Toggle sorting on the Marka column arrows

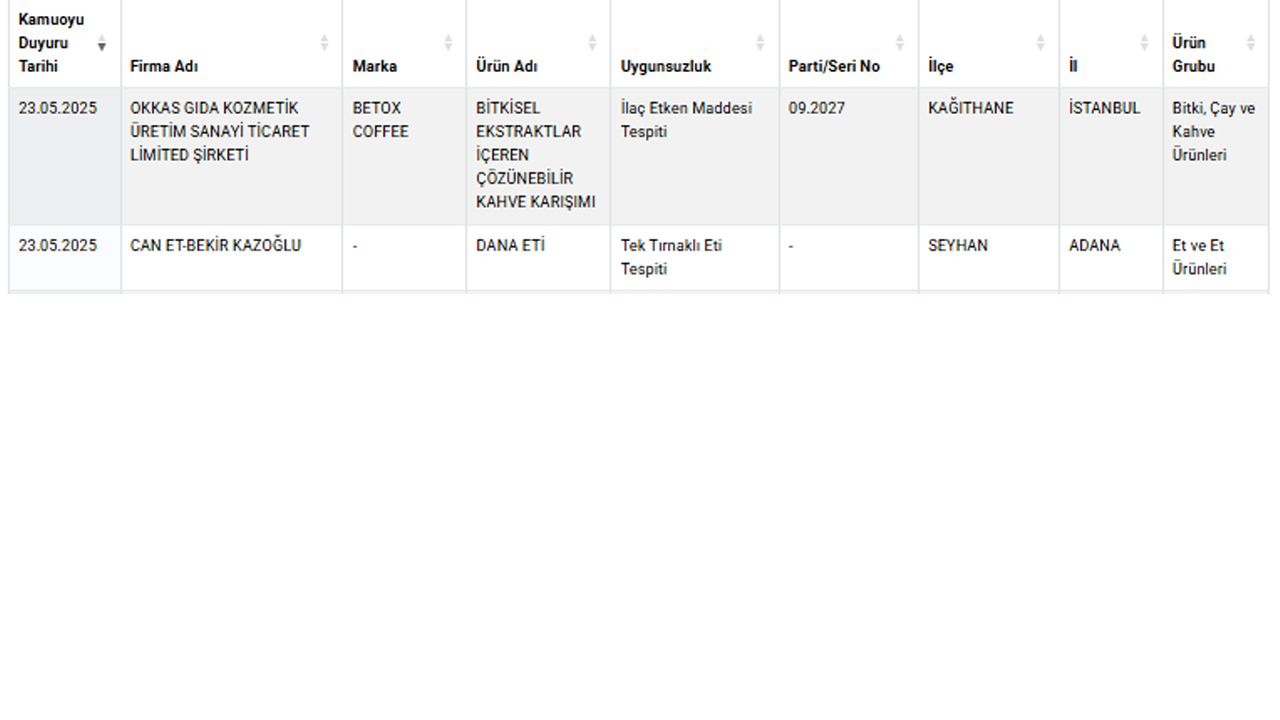pos(448,43)
